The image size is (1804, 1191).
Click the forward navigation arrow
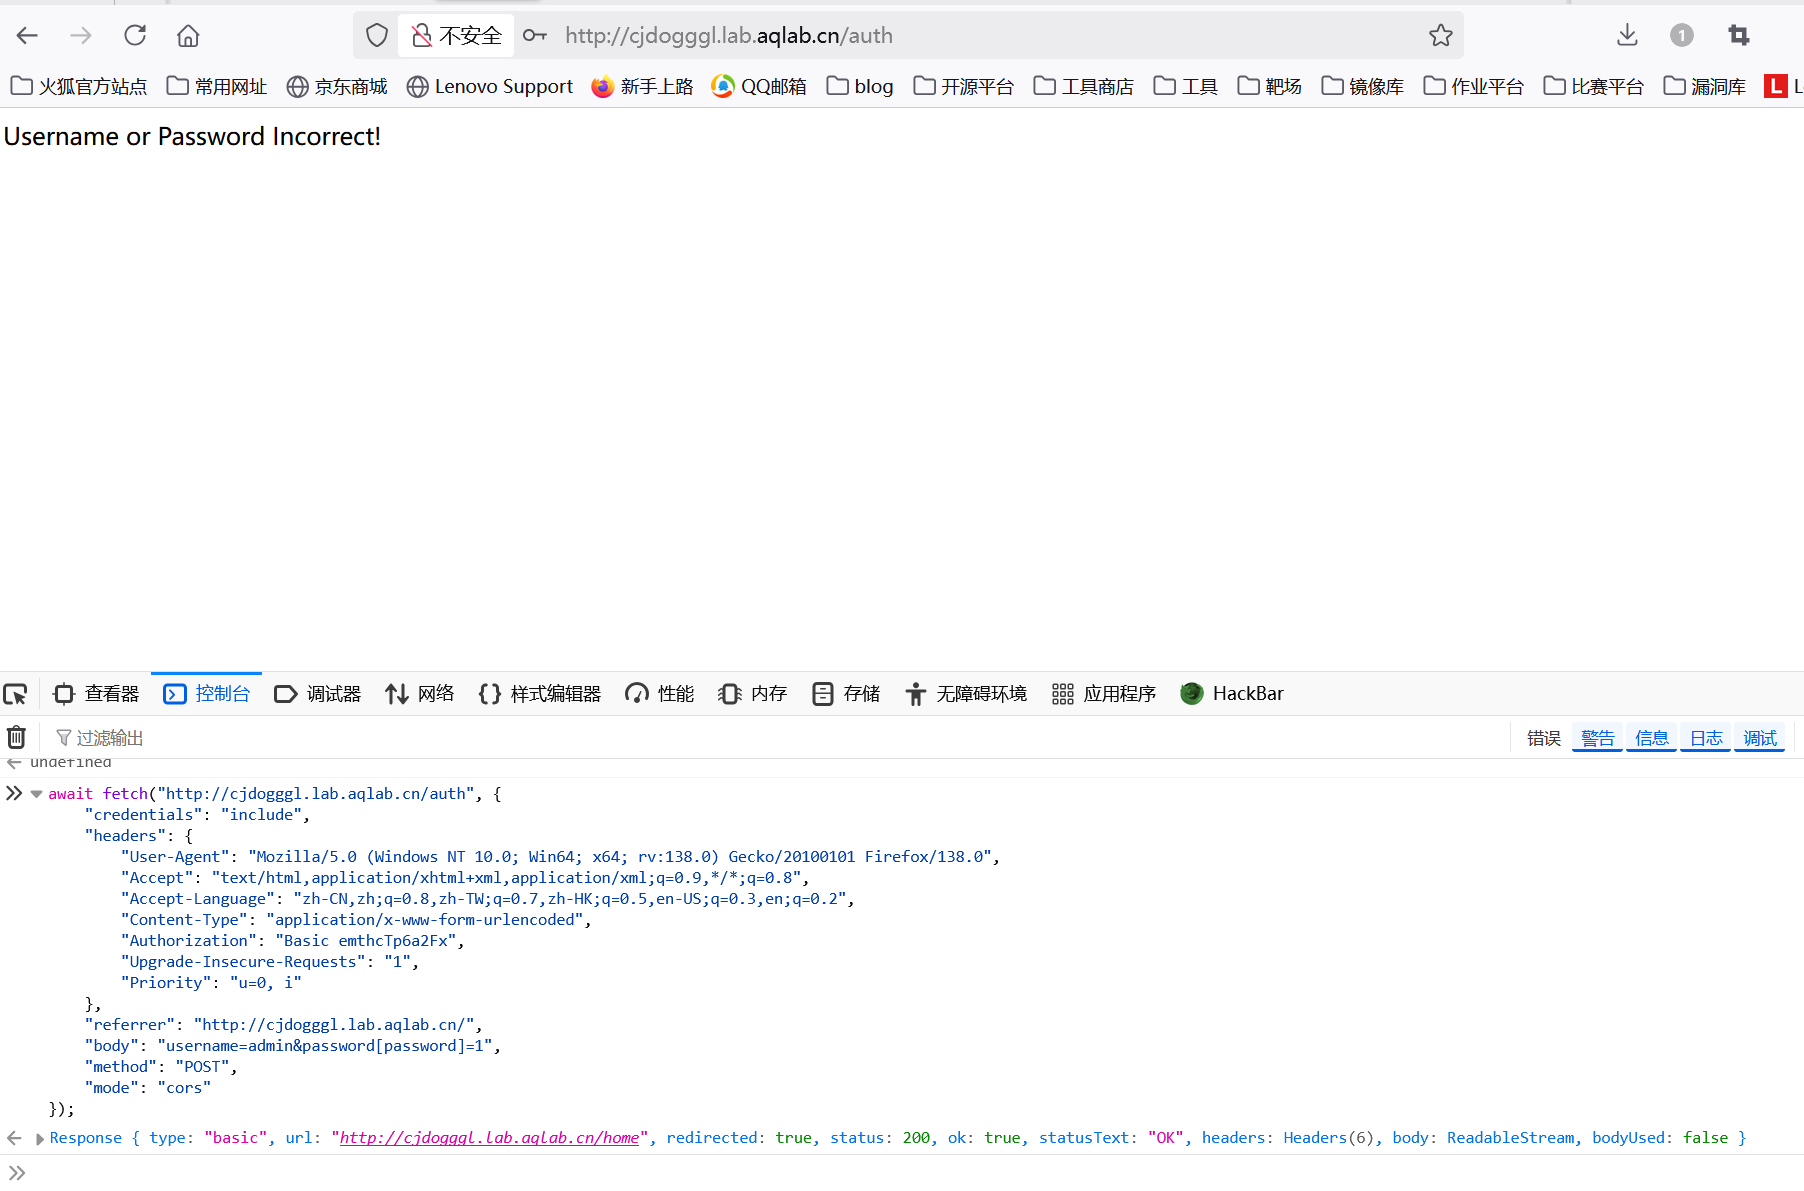point(81,36)
